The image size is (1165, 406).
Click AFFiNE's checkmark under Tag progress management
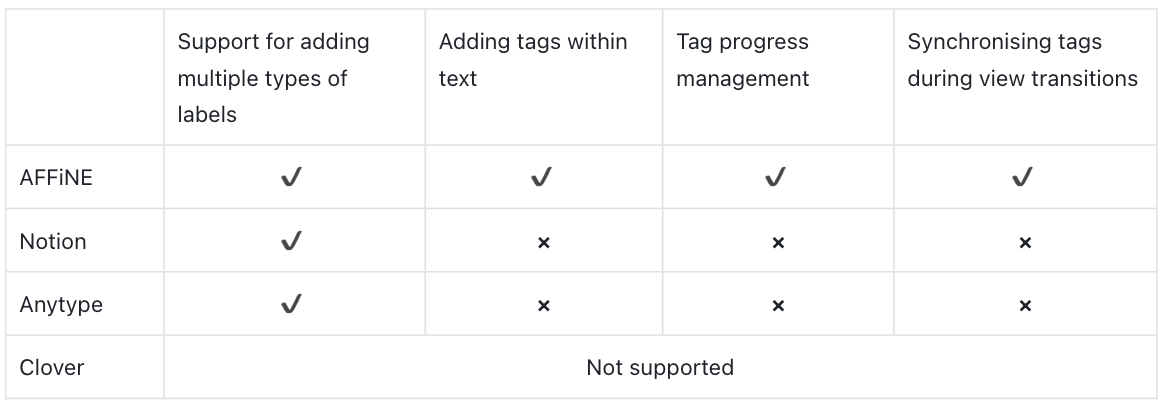pos(775,177)
